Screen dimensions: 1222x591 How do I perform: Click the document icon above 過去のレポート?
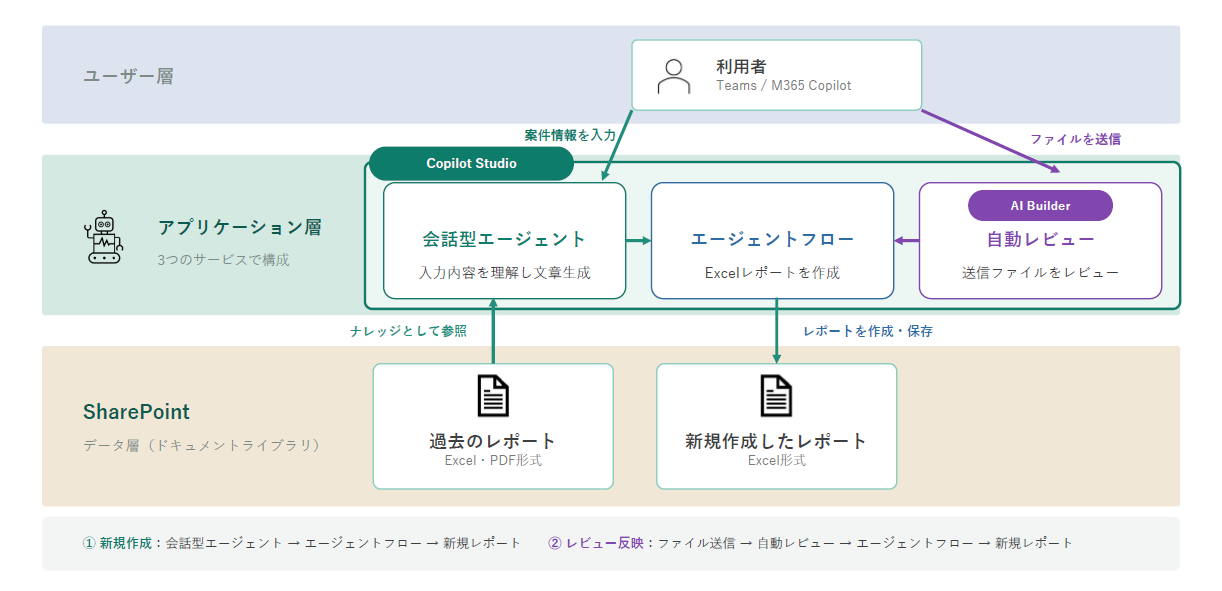tap(493, 396)
